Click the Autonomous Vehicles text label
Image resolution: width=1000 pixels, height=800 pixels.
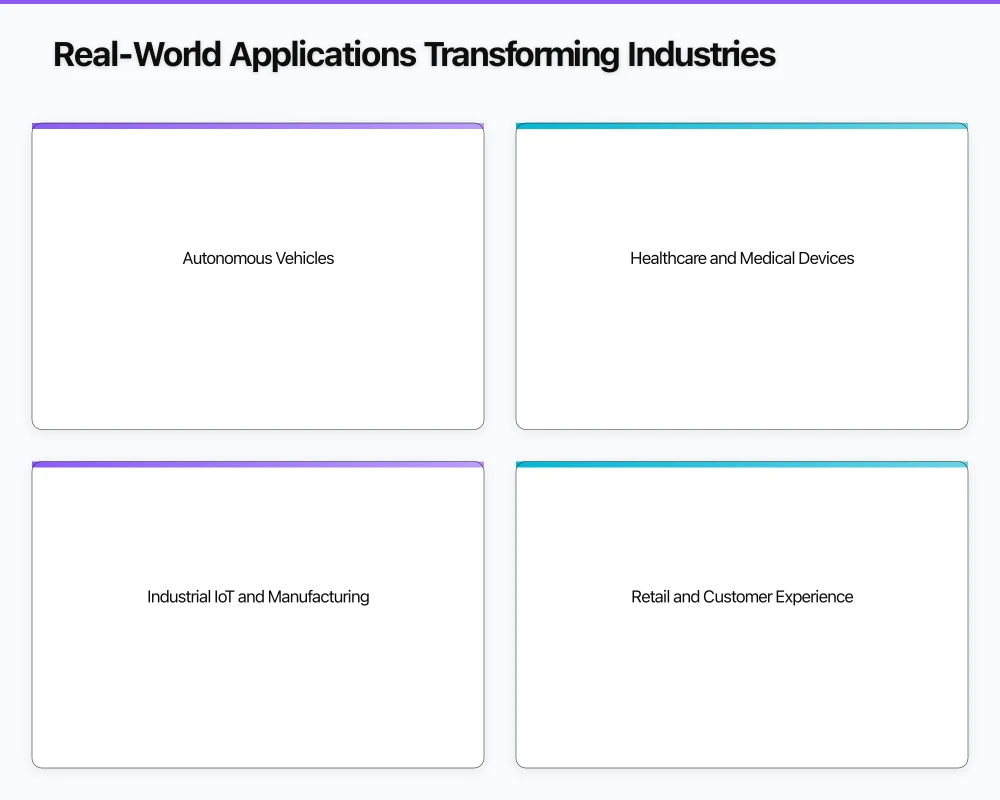(258, 258)
